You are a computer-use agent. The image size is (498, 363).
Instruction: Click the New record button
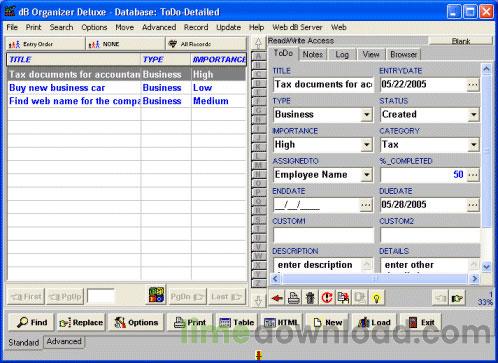[x=327, y=322]
